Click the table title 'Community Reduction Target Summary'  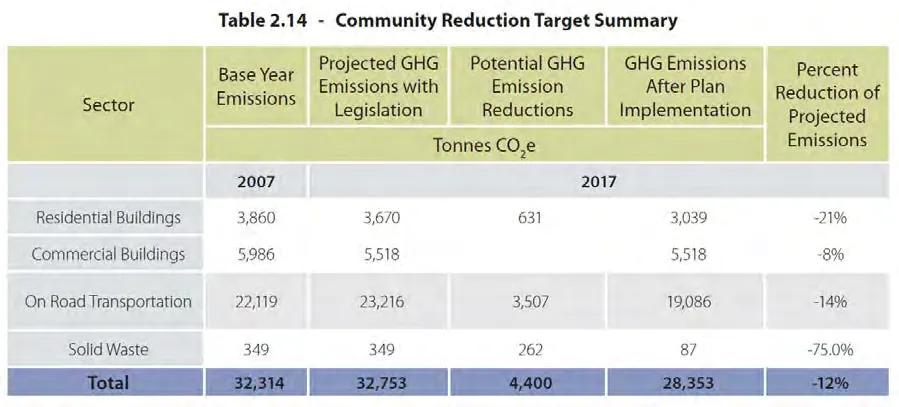coord(506,21)
